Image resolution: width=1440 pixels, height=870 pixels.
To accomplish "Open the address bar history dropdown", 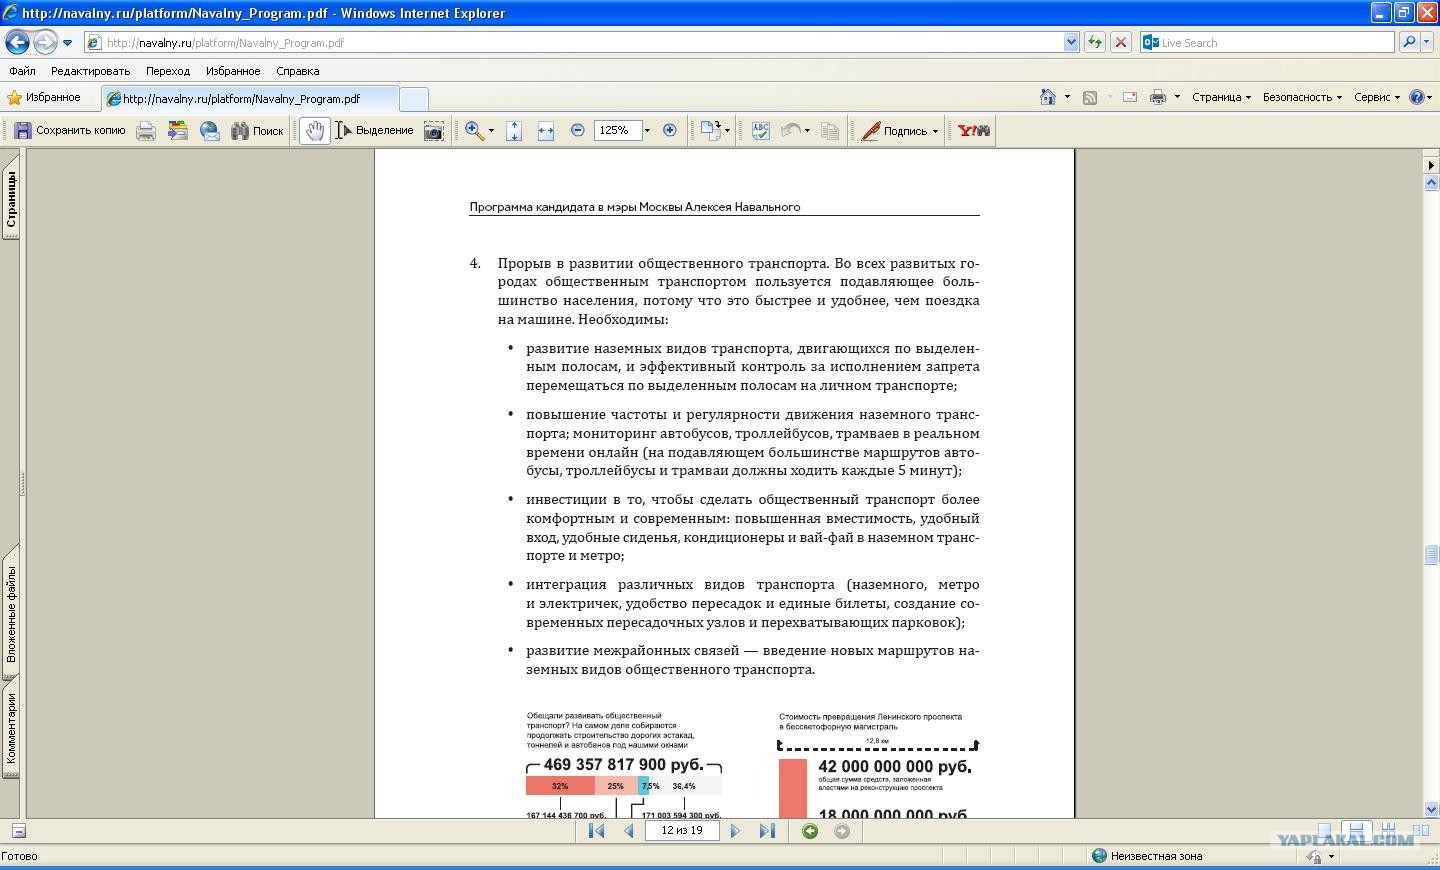I will (x=1071, y=42).
